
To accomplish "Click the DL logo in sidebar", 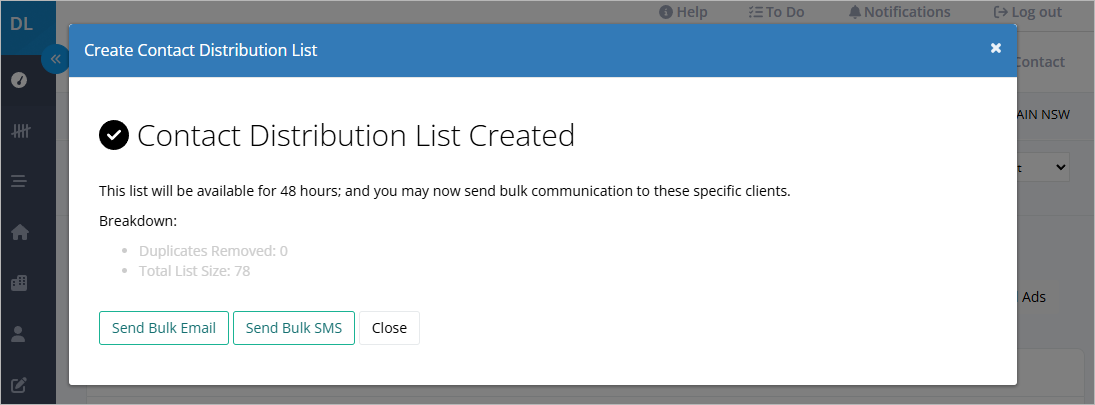I will (x=22, y=23).
